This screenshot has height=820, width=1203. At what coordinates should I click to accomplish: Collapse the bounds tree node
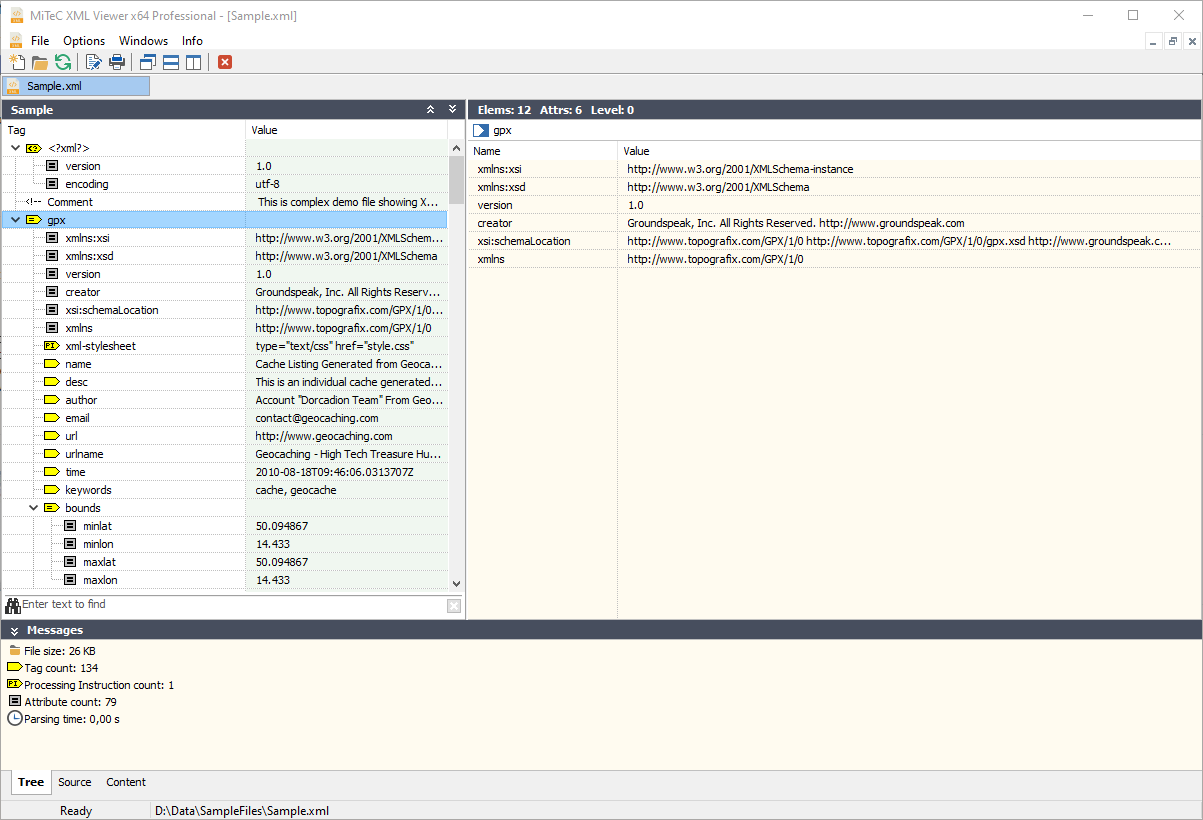(x=33, y=508)
